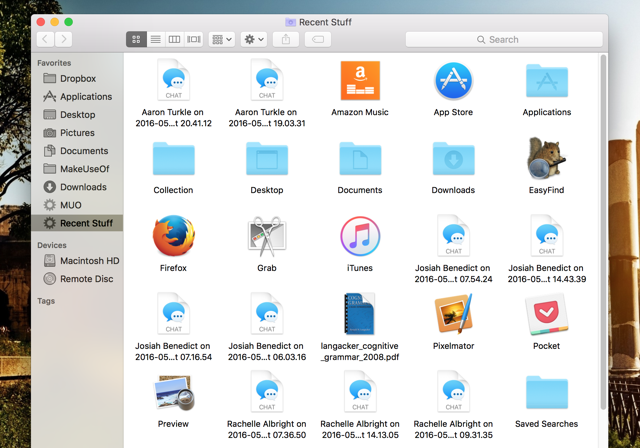Select the Pocket app icon
The height and width of the screenshot is (448, 640).
(546, 315)
